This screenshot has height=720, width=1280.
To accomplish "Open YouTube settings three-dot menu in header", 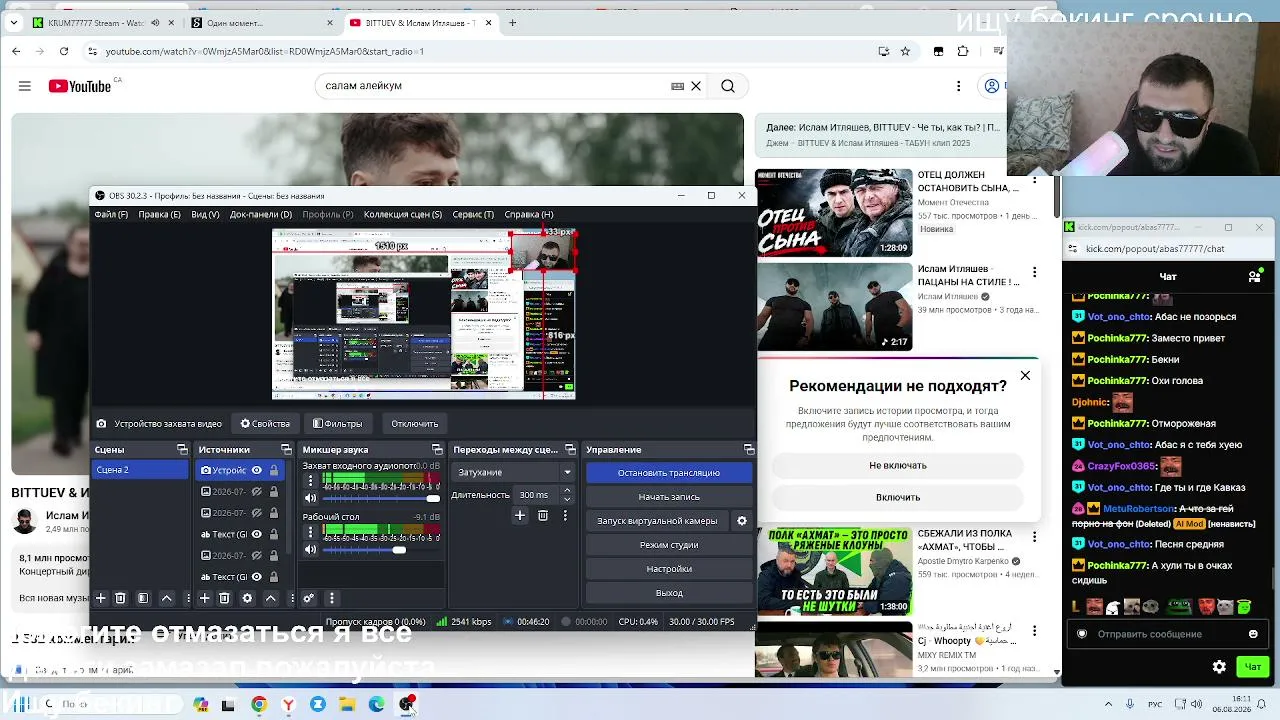I will coord(958,86).
